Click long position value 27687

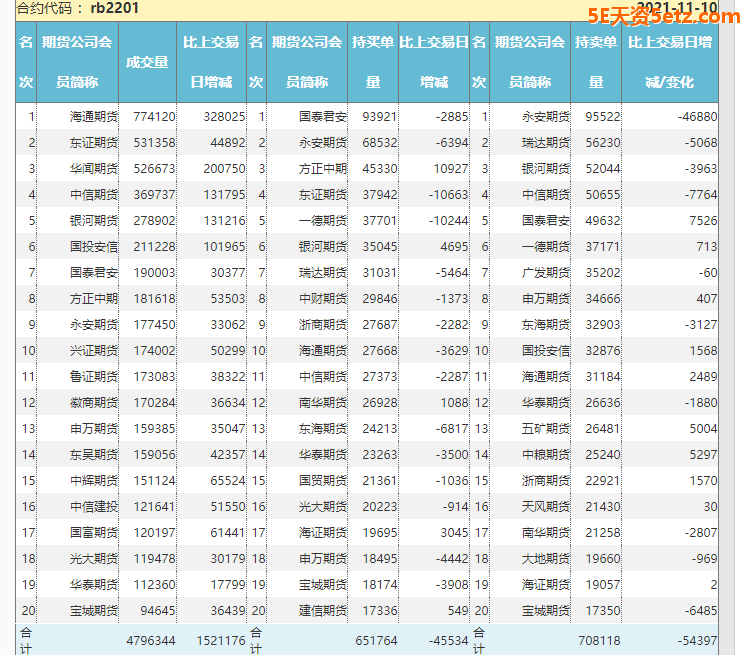tap(380, 325)
